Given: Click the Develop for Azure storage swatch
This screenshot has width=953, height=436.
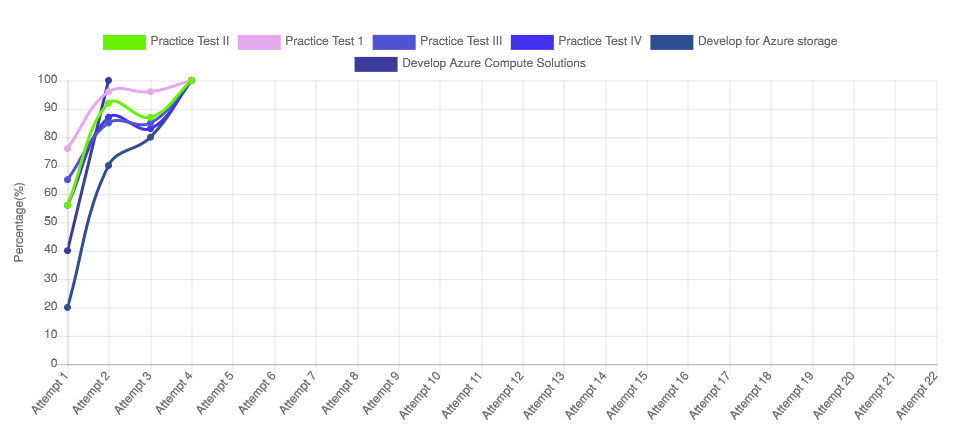Looking at the screenshot, I should point(672,42).
